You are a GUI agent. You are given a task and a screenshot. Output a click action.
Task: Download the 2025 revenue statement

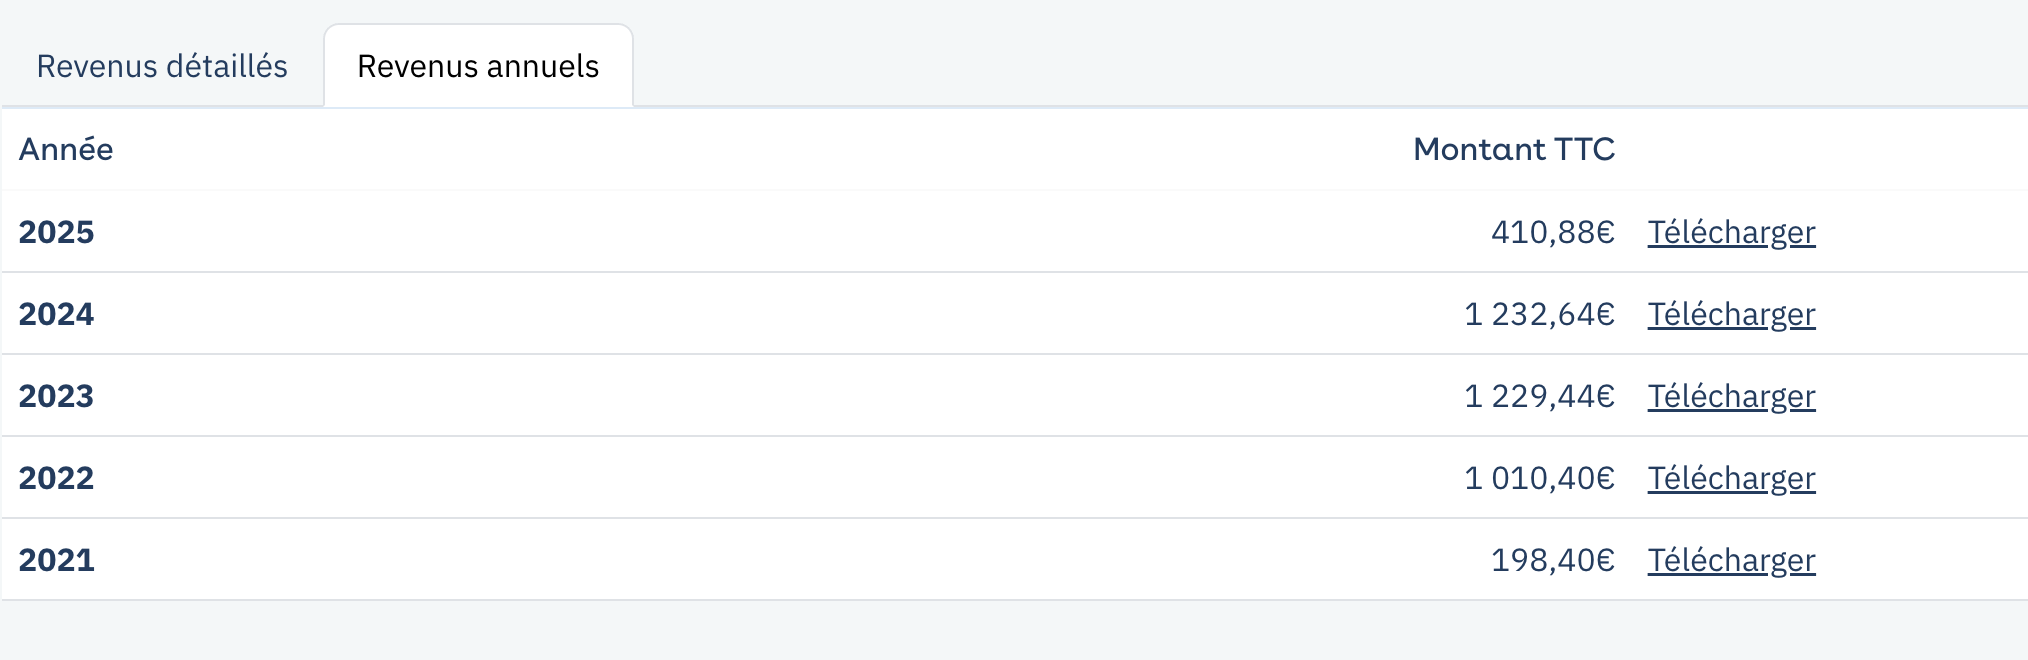pos(1731,232)
